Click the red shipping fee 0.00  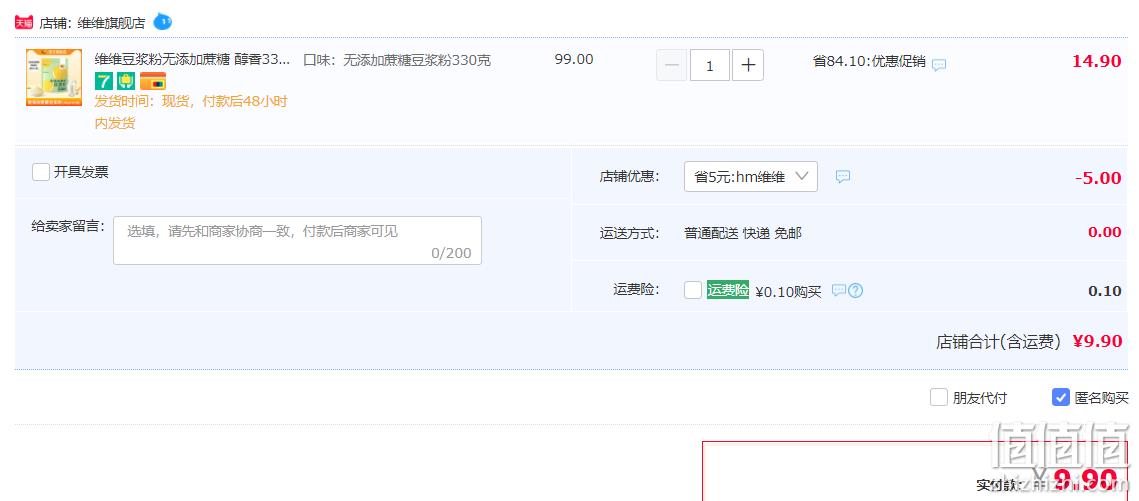[x=1105, y=232]
